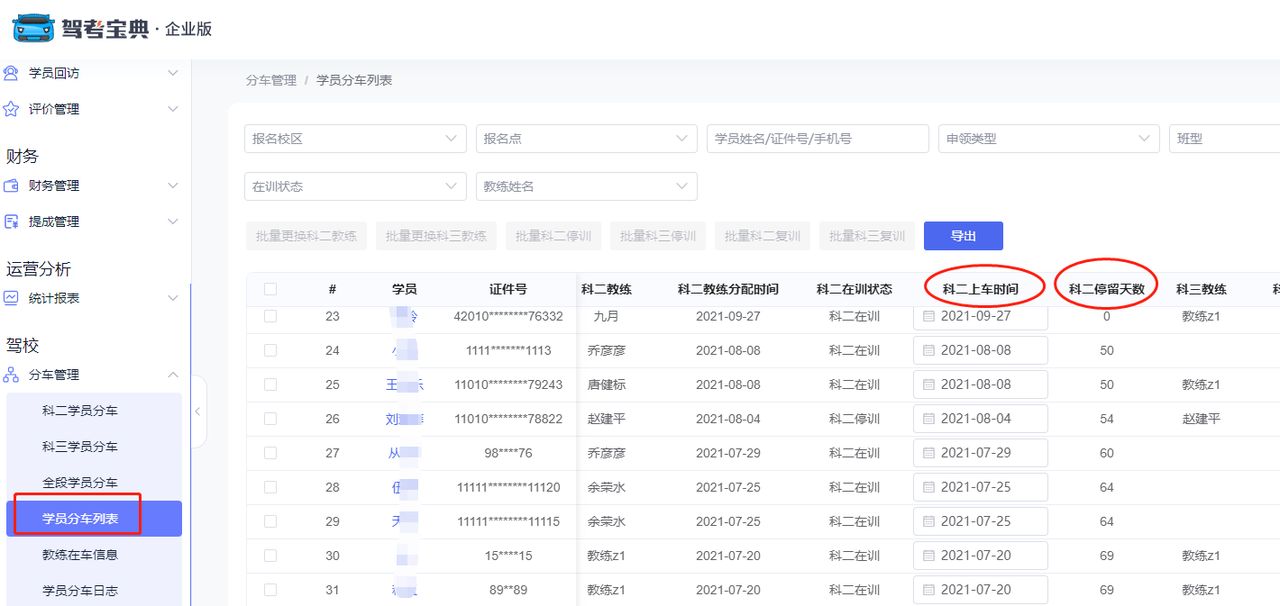Click the 2021-08-08 date field in row 25

[981, 385]
